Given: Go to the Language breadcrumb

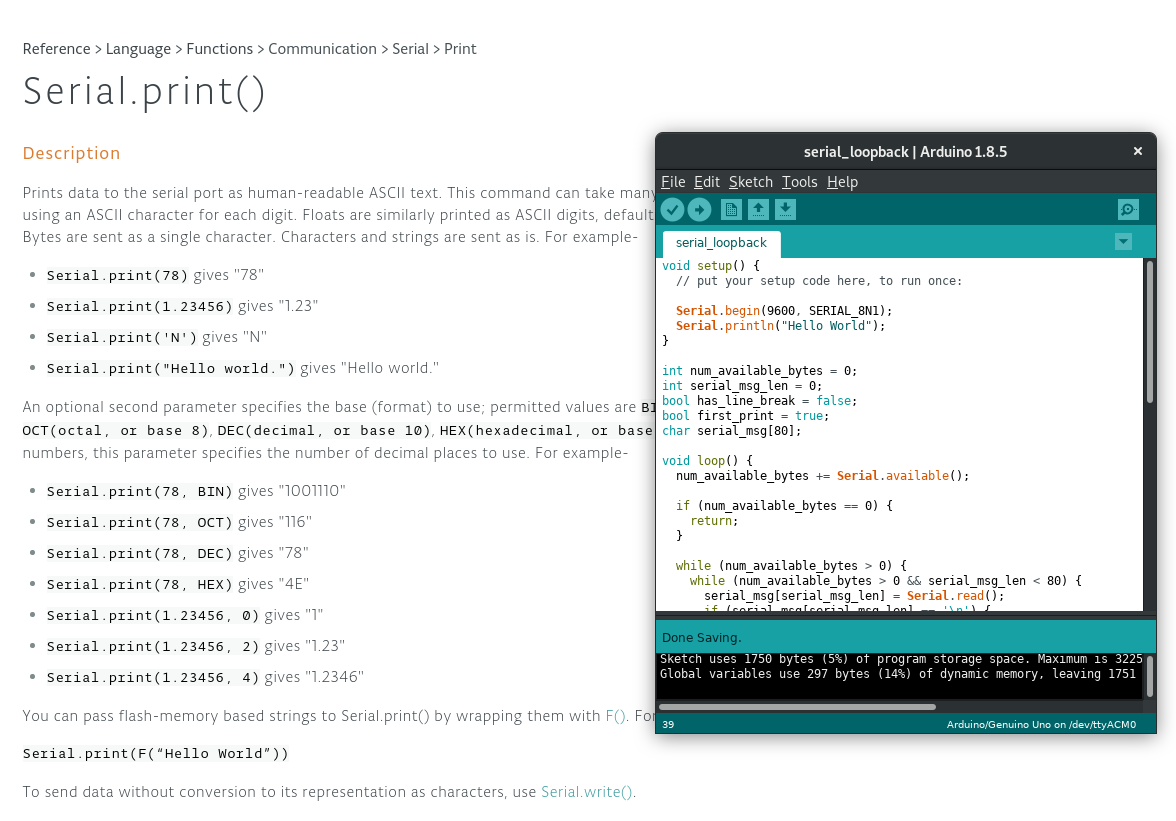Looking at the screenshot, I should click(x=138, y=49).
